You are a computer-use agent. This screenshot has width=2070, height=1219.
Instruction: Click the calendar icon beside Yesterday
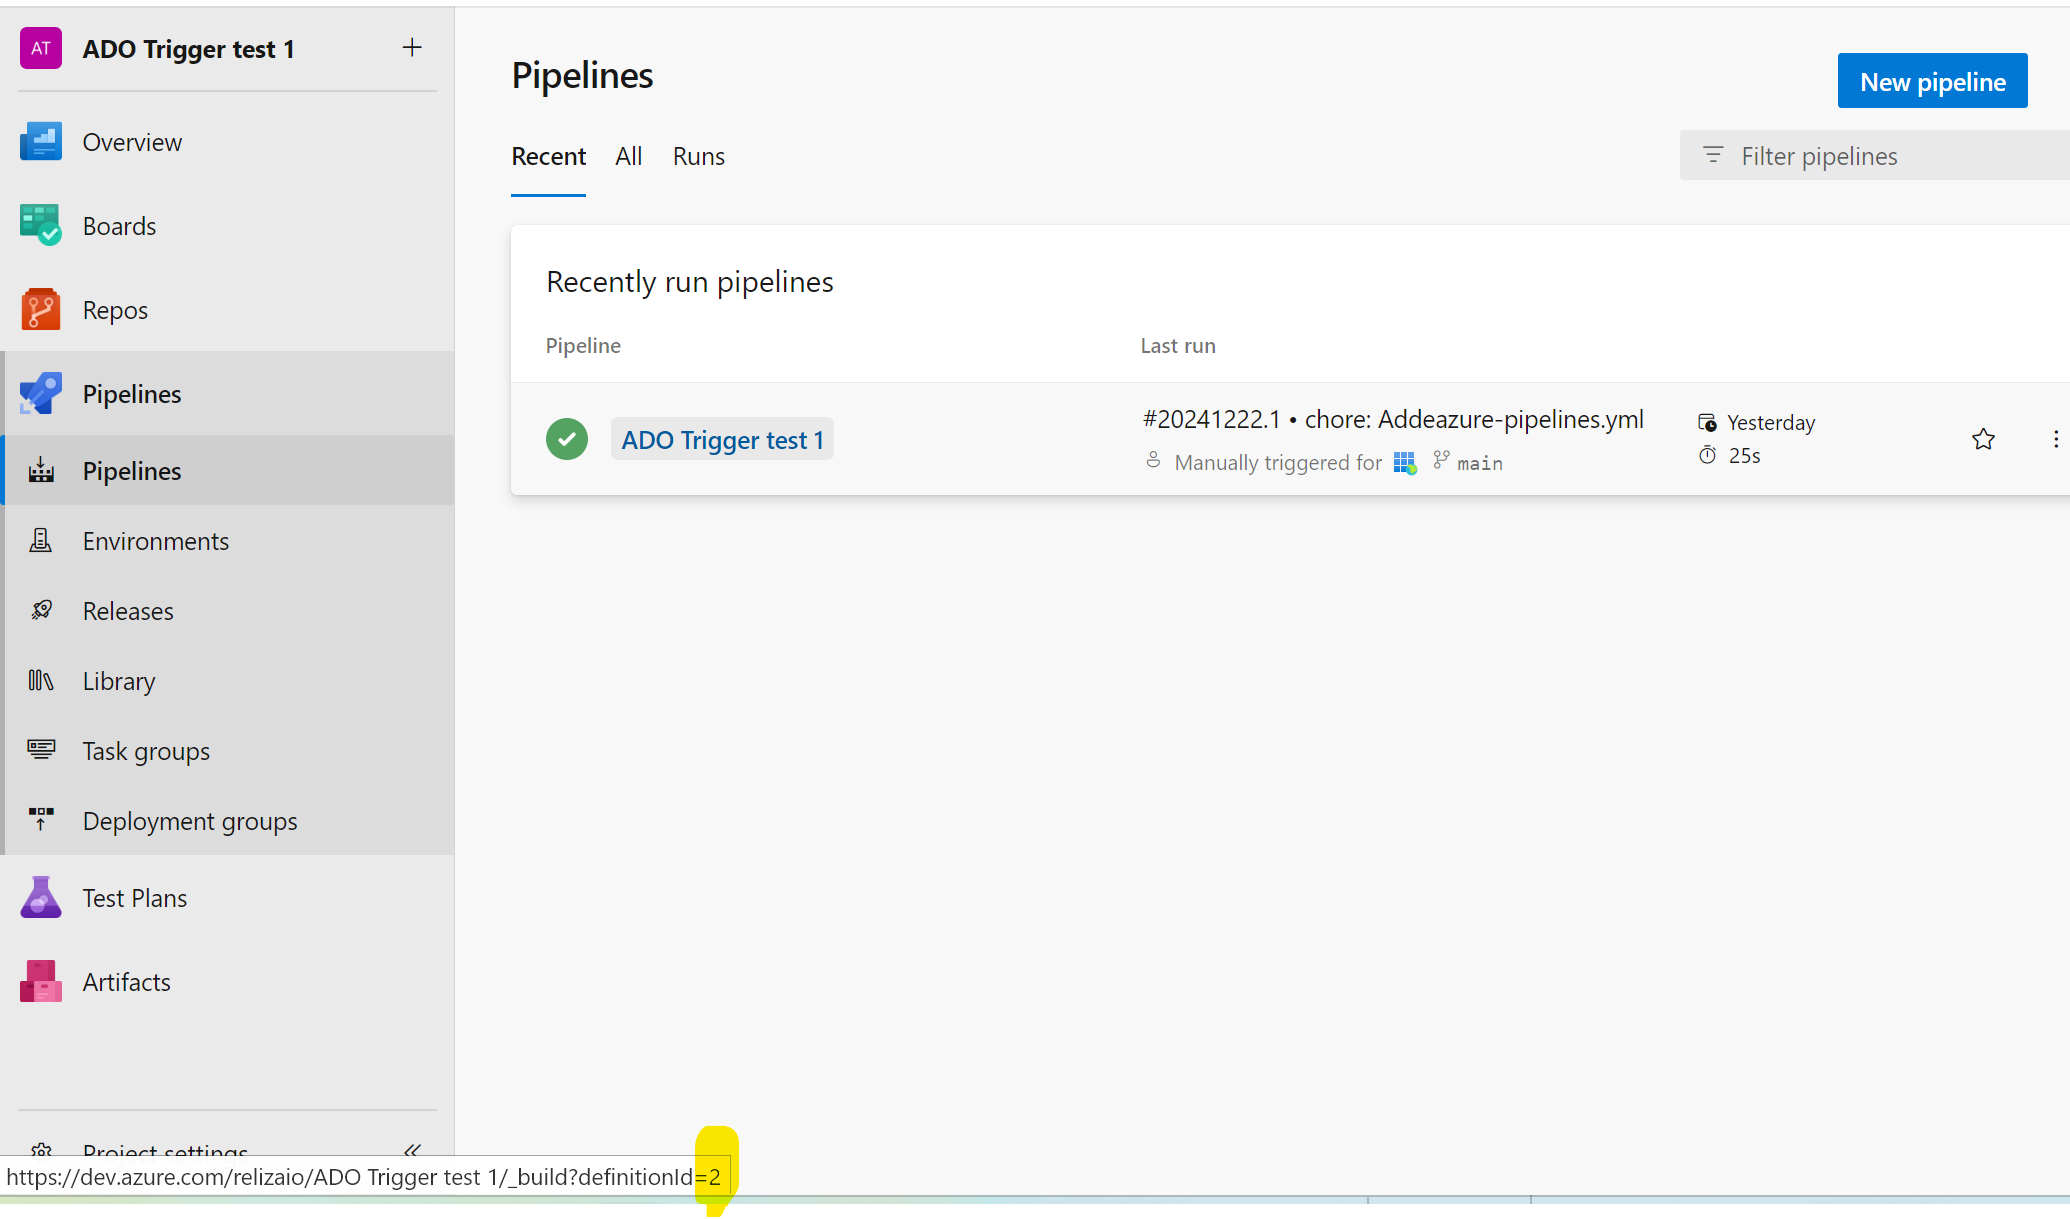1707,422
